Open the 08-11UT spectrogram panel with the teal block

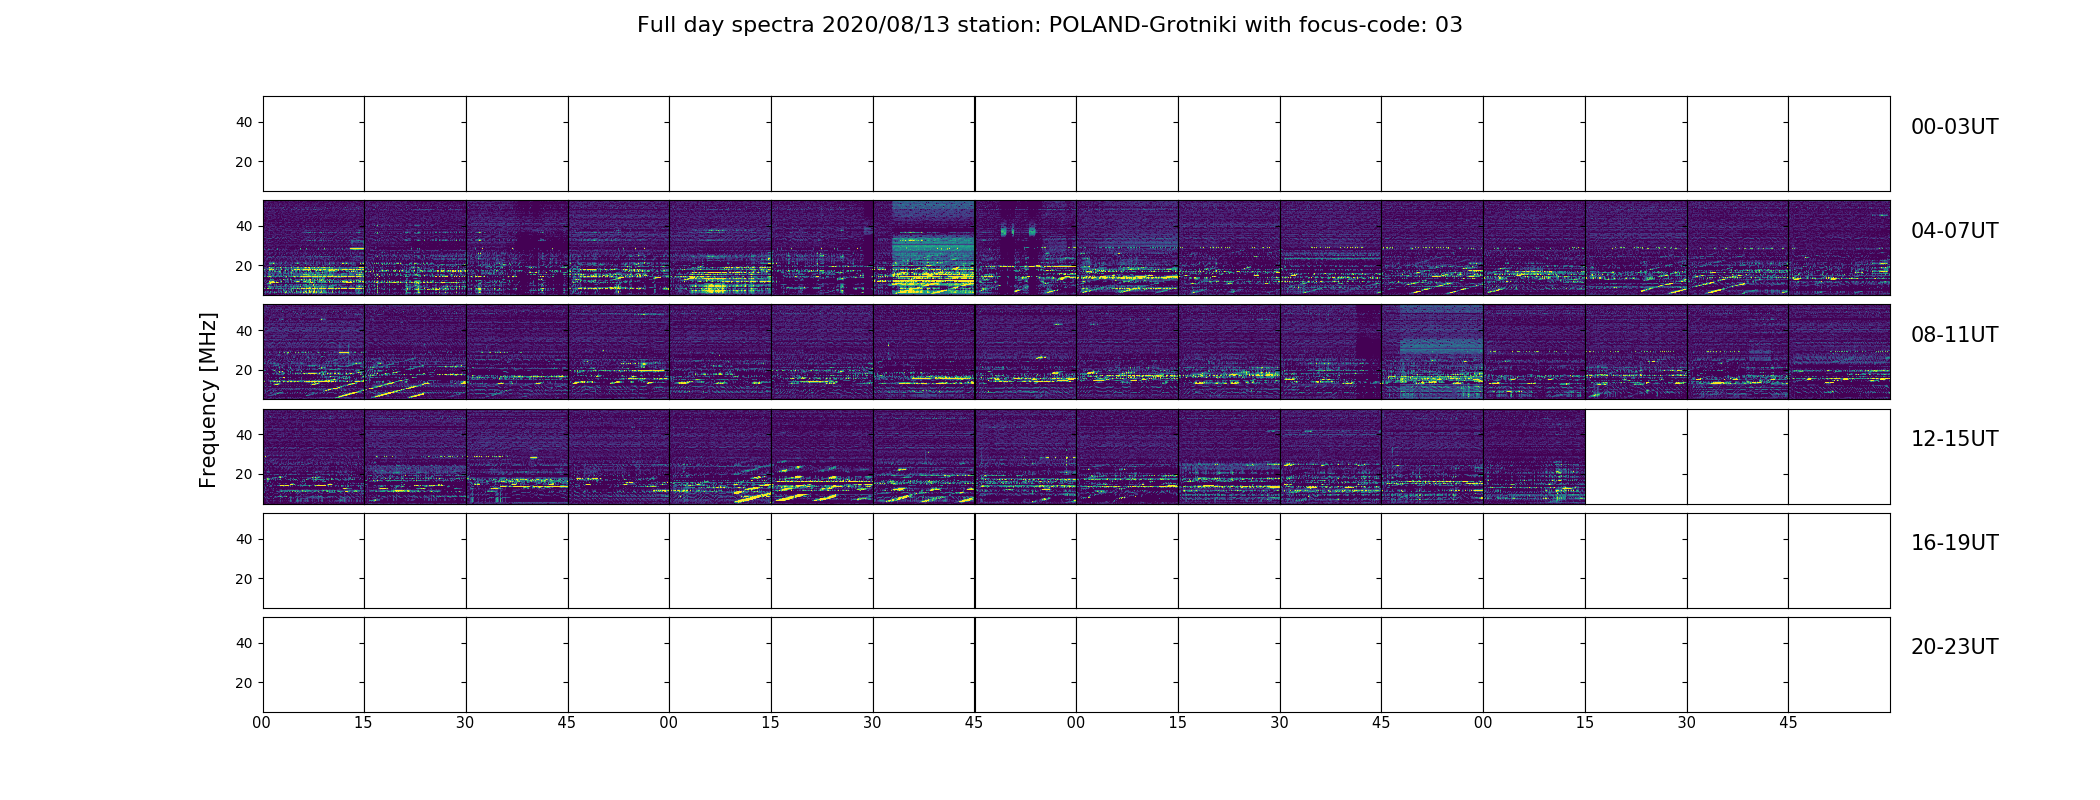pos(1432,352)
